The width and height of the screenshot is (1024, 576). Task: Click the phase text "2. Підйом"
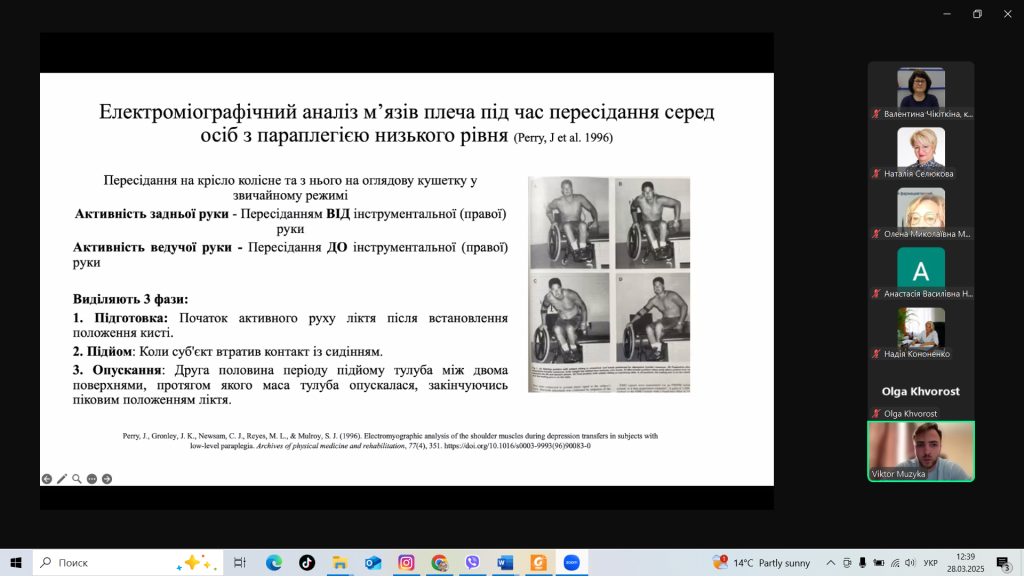(x=103, y=351)
